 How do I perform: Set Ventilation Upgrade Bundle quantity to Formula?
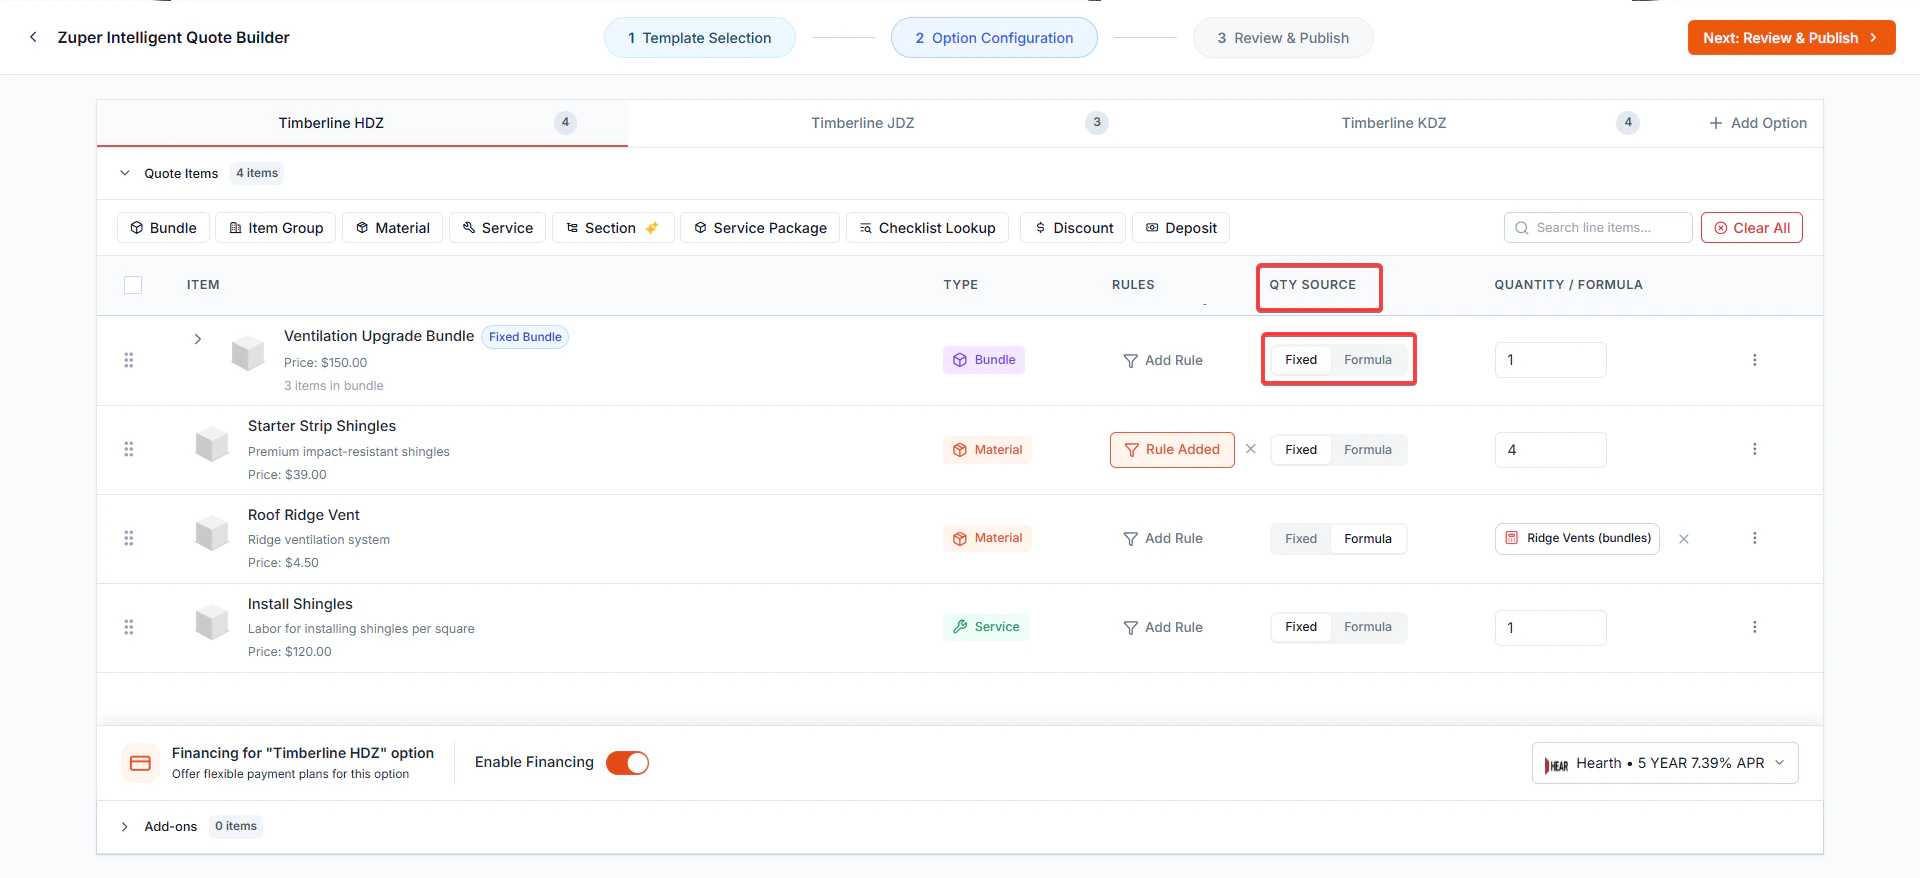tap(1368, 360)
